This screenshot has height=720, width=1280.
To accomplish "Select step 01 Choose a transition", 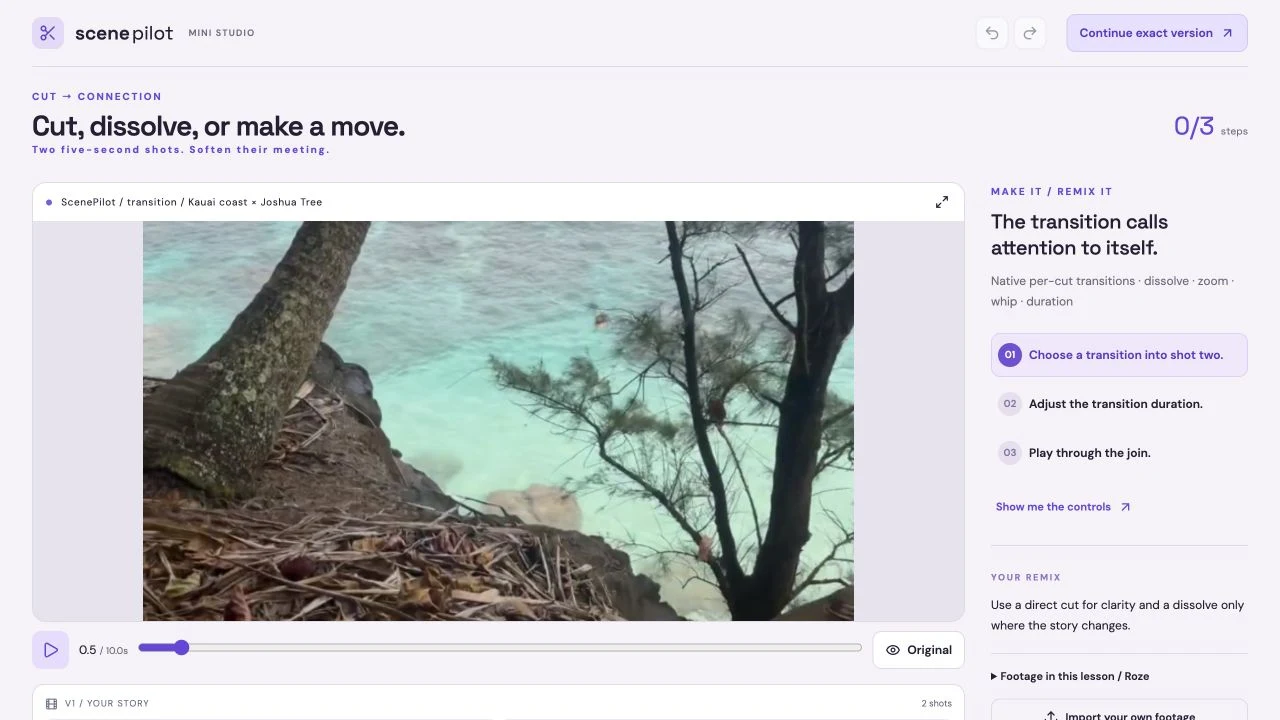I will coord(1119,355).
